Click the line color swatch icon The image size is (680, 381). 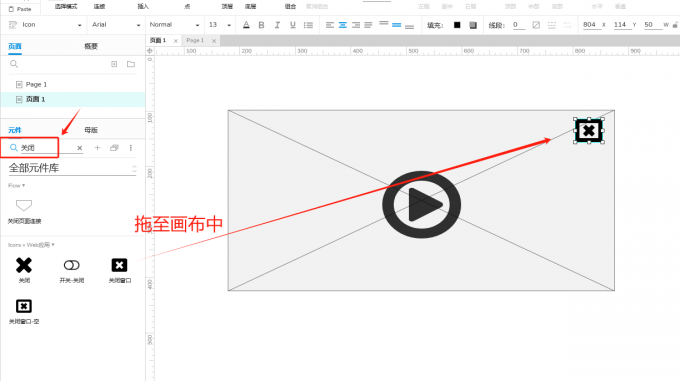[536, 25]
